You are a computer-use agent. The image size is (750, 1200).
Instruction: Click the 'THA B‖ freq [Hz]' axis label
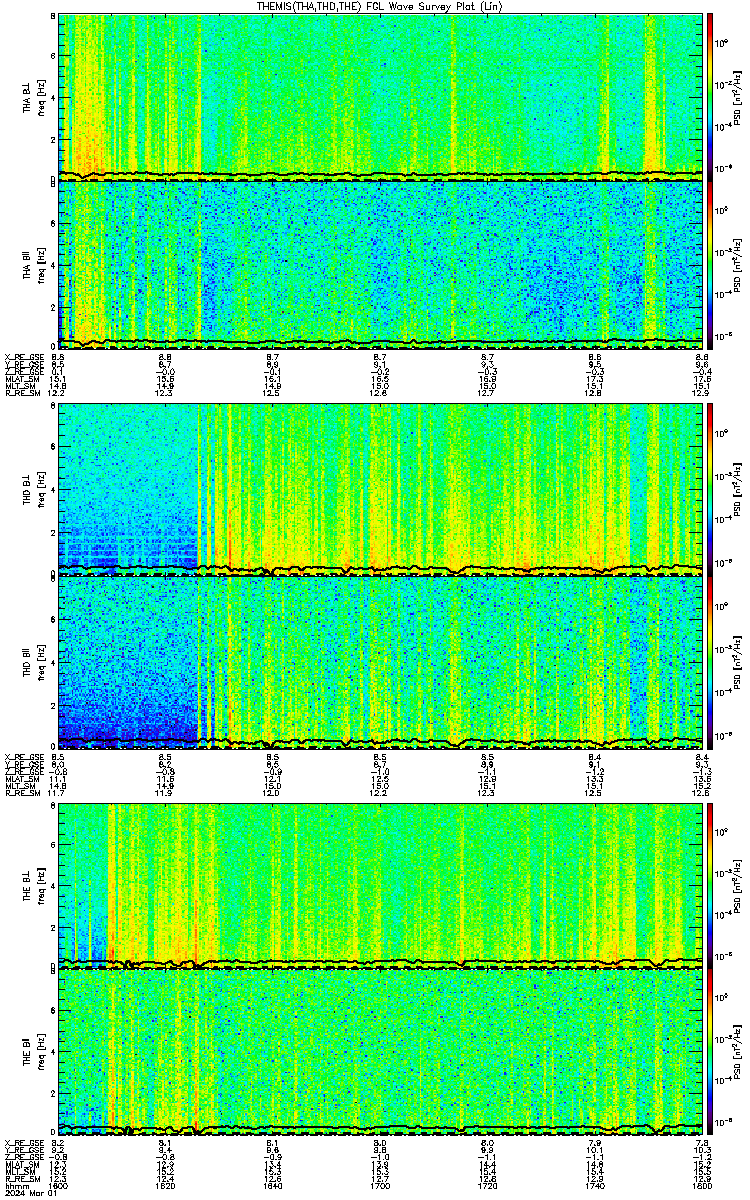[x=33, y=266]
